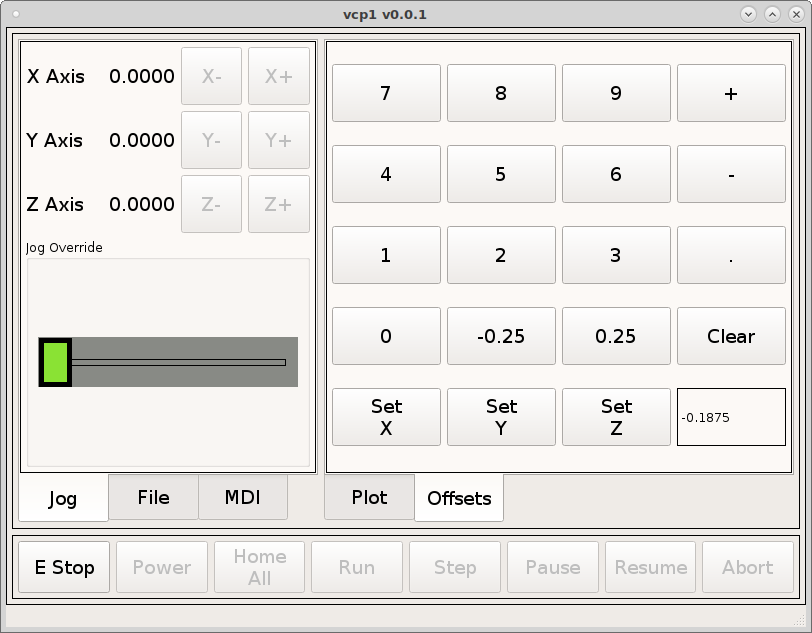Click the Abort button
Screen dimensions: 812x633
[x=748, y=567]
